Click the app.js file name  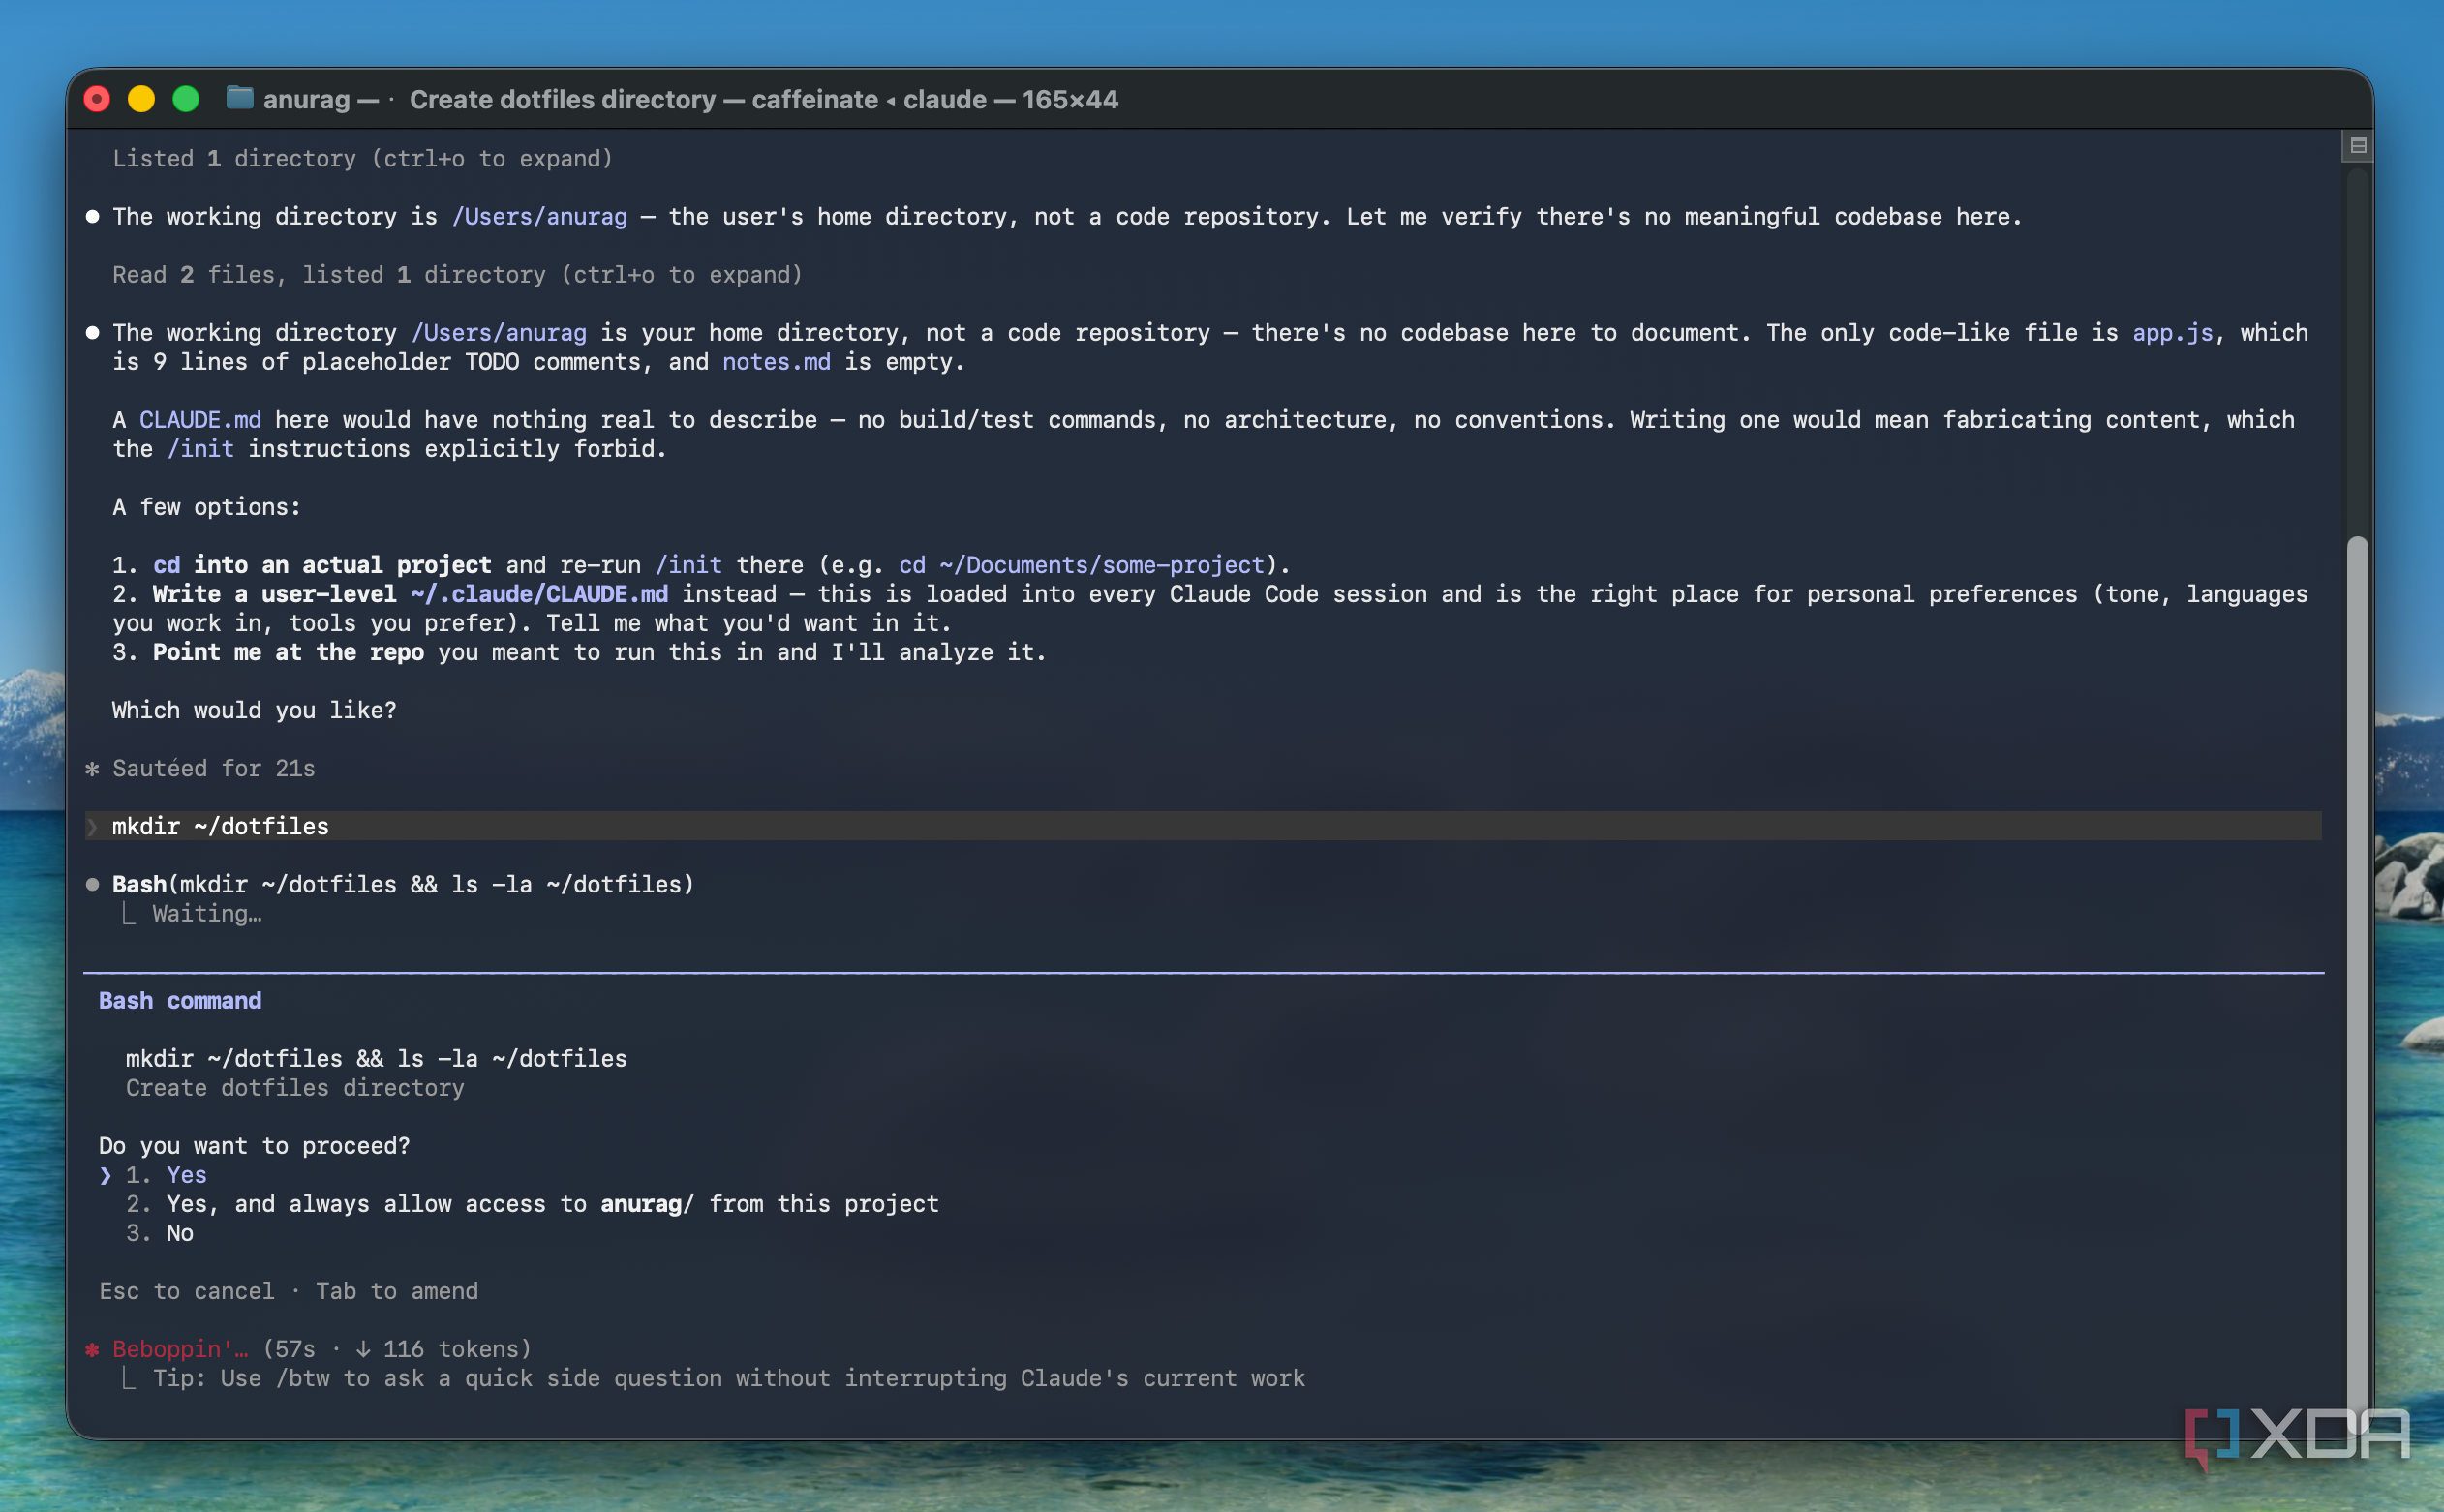click(2172, 333)
